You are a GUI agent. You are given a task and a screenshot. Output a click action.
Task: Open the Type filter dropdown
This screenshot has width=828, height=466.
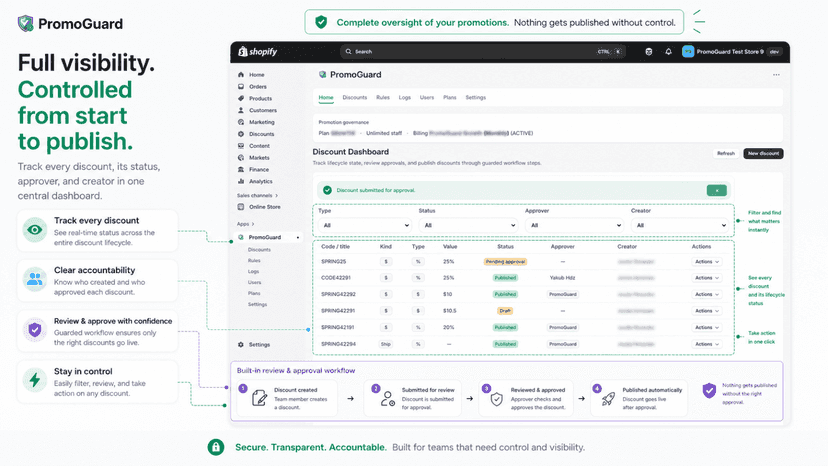pyautogui.click(x=364, y=225)
